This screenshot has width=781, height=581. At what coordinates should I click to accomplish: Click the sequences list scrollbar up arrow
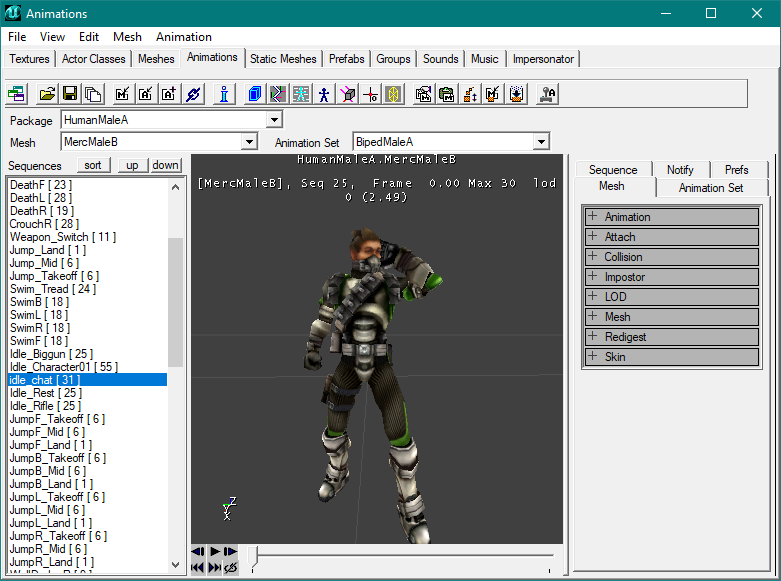[175, 187]
